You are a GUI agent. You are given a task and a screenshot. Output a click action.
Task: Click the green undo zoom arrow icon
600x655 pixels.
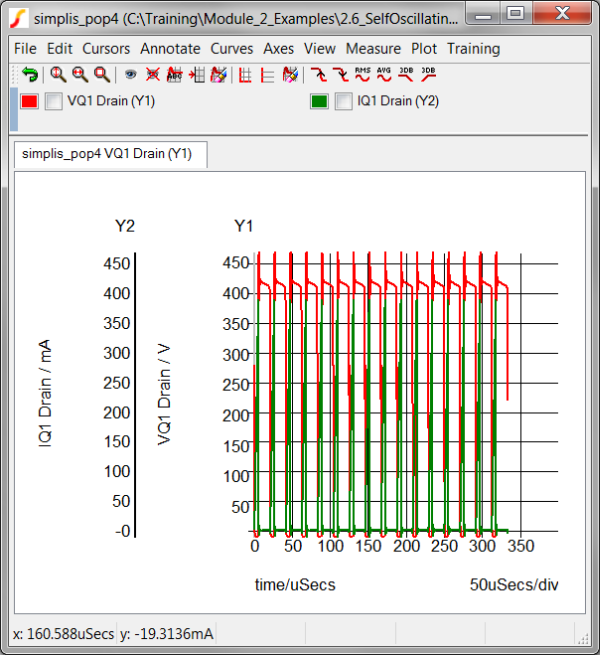tap(30, 74)
